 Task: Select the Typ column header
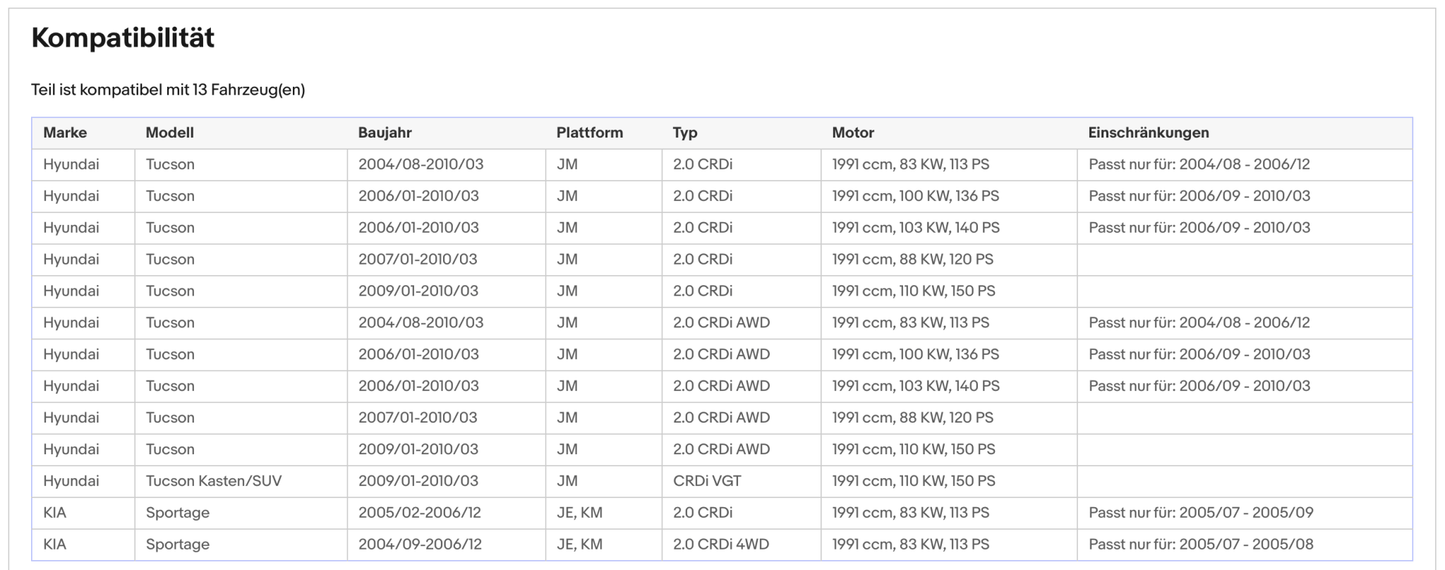click(685, 133)
